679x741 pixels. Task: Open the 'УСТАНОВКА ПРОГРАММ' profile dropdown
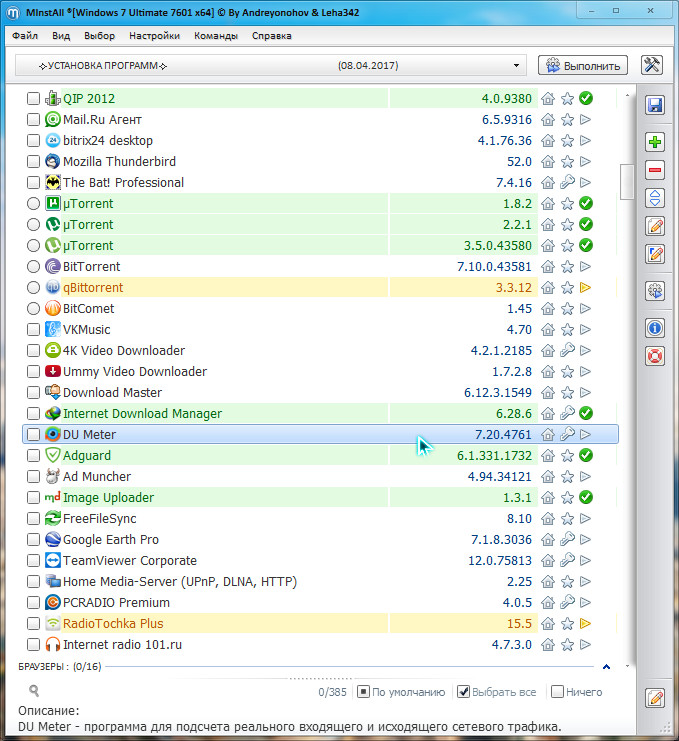click(271, 65)
